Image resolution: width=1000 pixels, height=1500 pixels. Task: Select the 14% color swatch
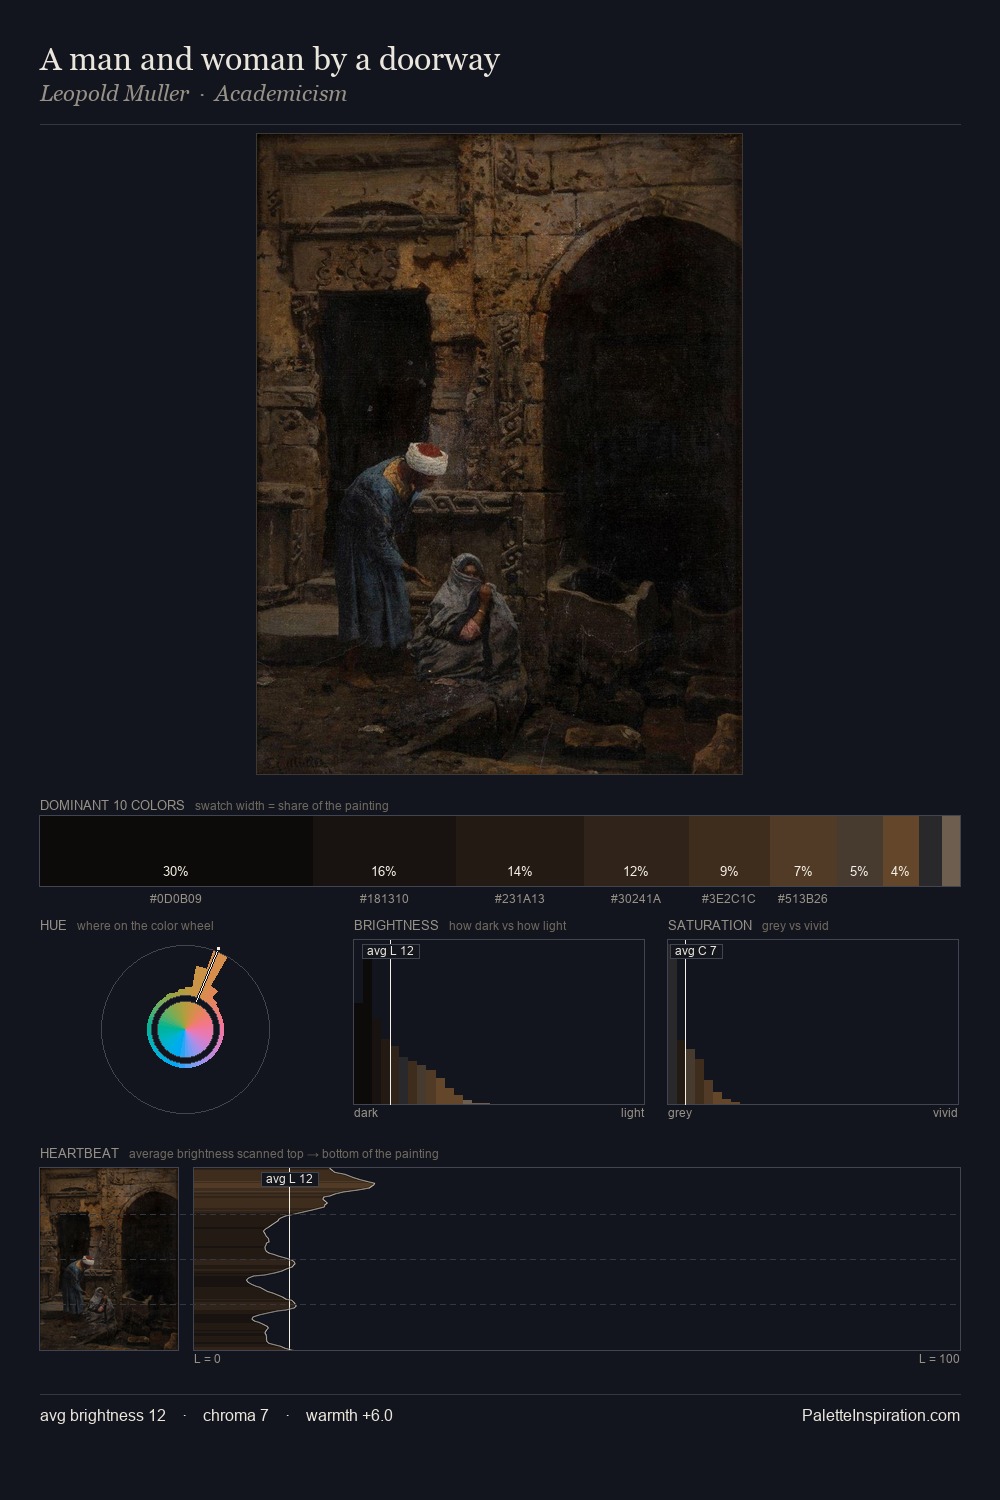520,851
